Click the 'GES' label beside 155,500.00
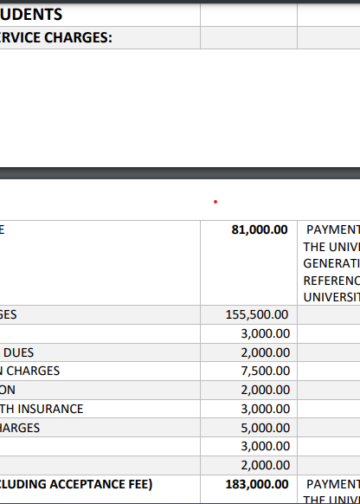The width and height of the screenshot is (360, 504). tap(8, 315)
